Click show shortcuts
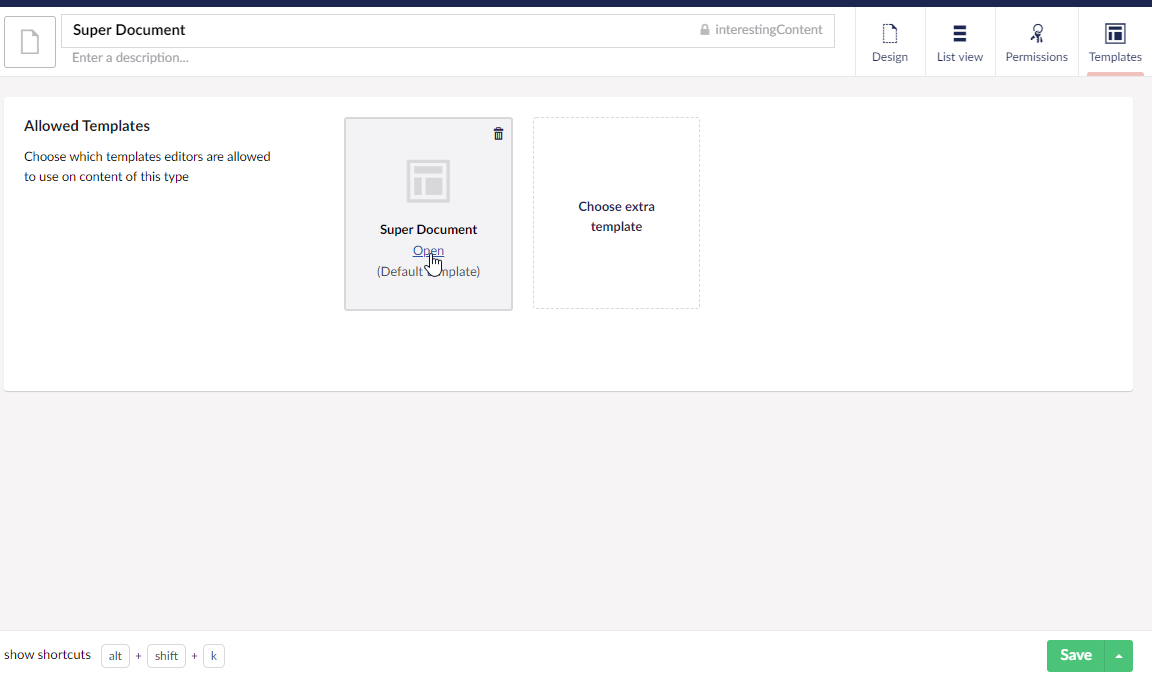Screen dimensions: 1152x680 47,655
